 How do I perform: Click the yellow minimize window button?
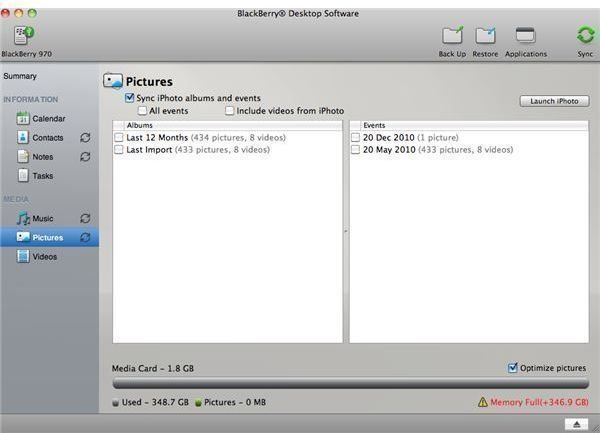(19, 13)
